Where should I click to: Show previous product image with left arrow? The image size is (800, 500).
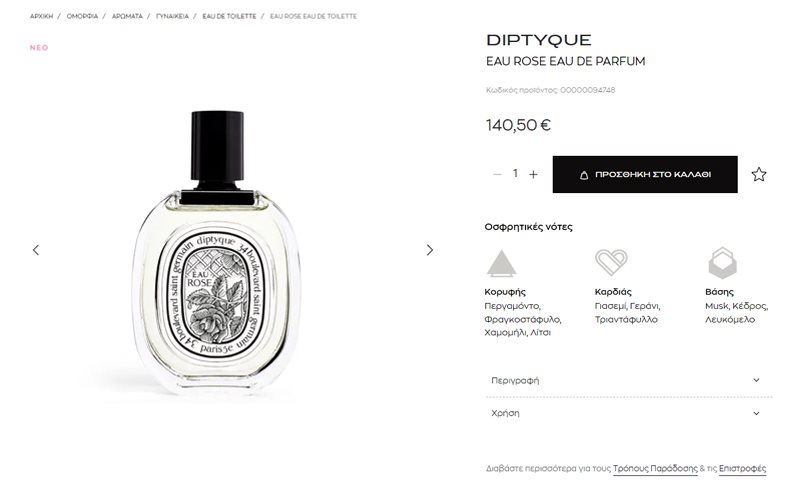pyautogui.click(x=36, y=250)
